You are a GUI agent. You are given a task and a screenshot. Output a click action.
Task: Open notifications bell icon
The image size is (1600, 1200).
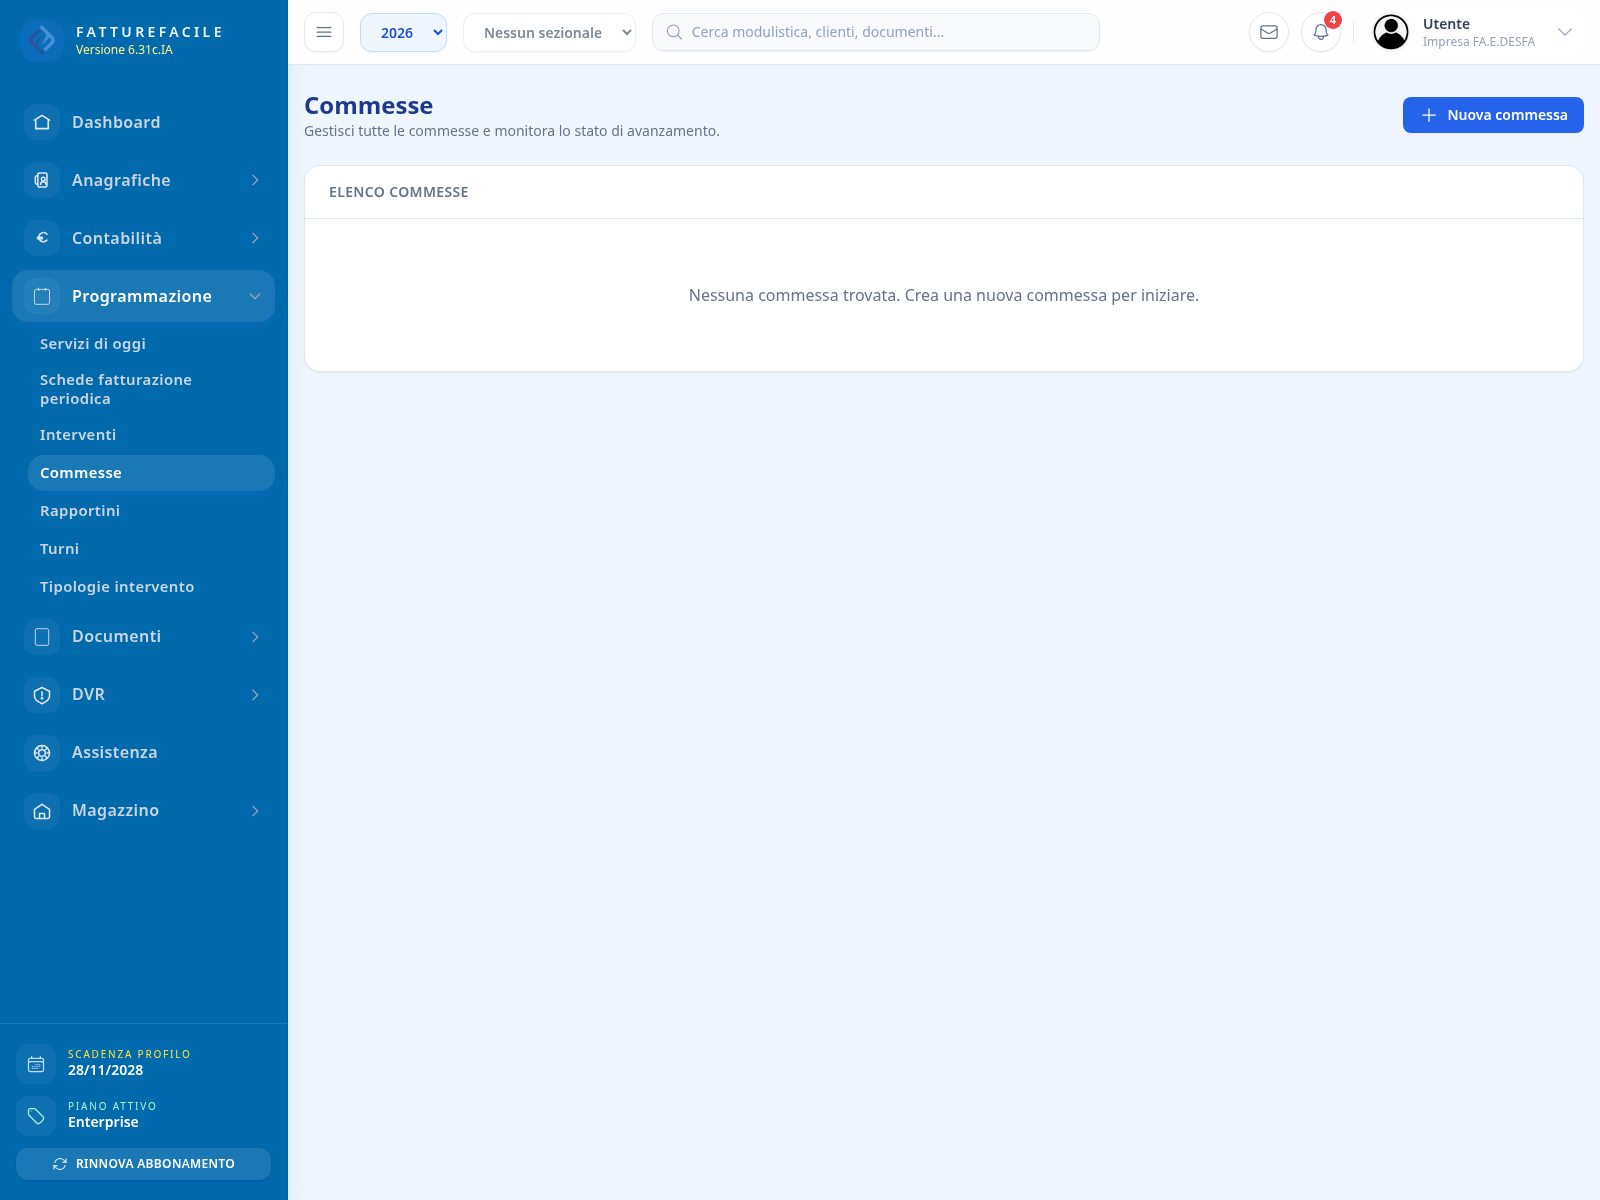coord(1321,32)
